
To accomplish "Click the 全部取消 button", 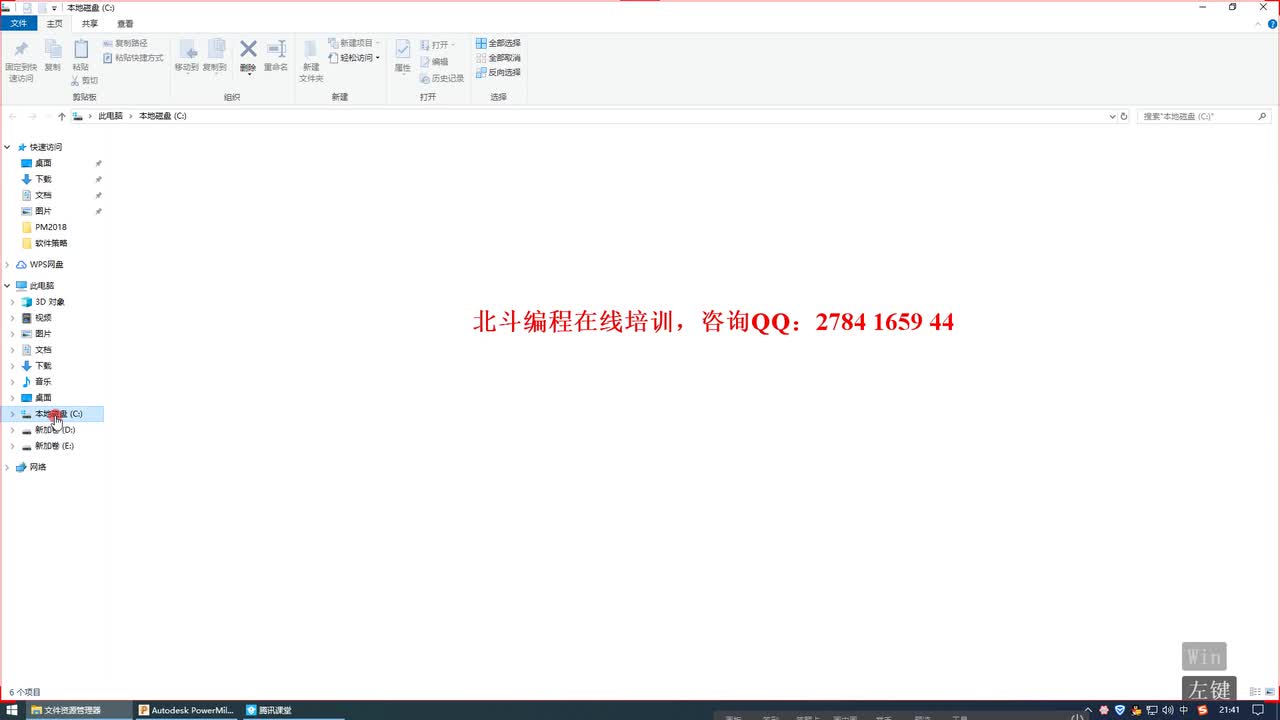I will click(498, 58).
